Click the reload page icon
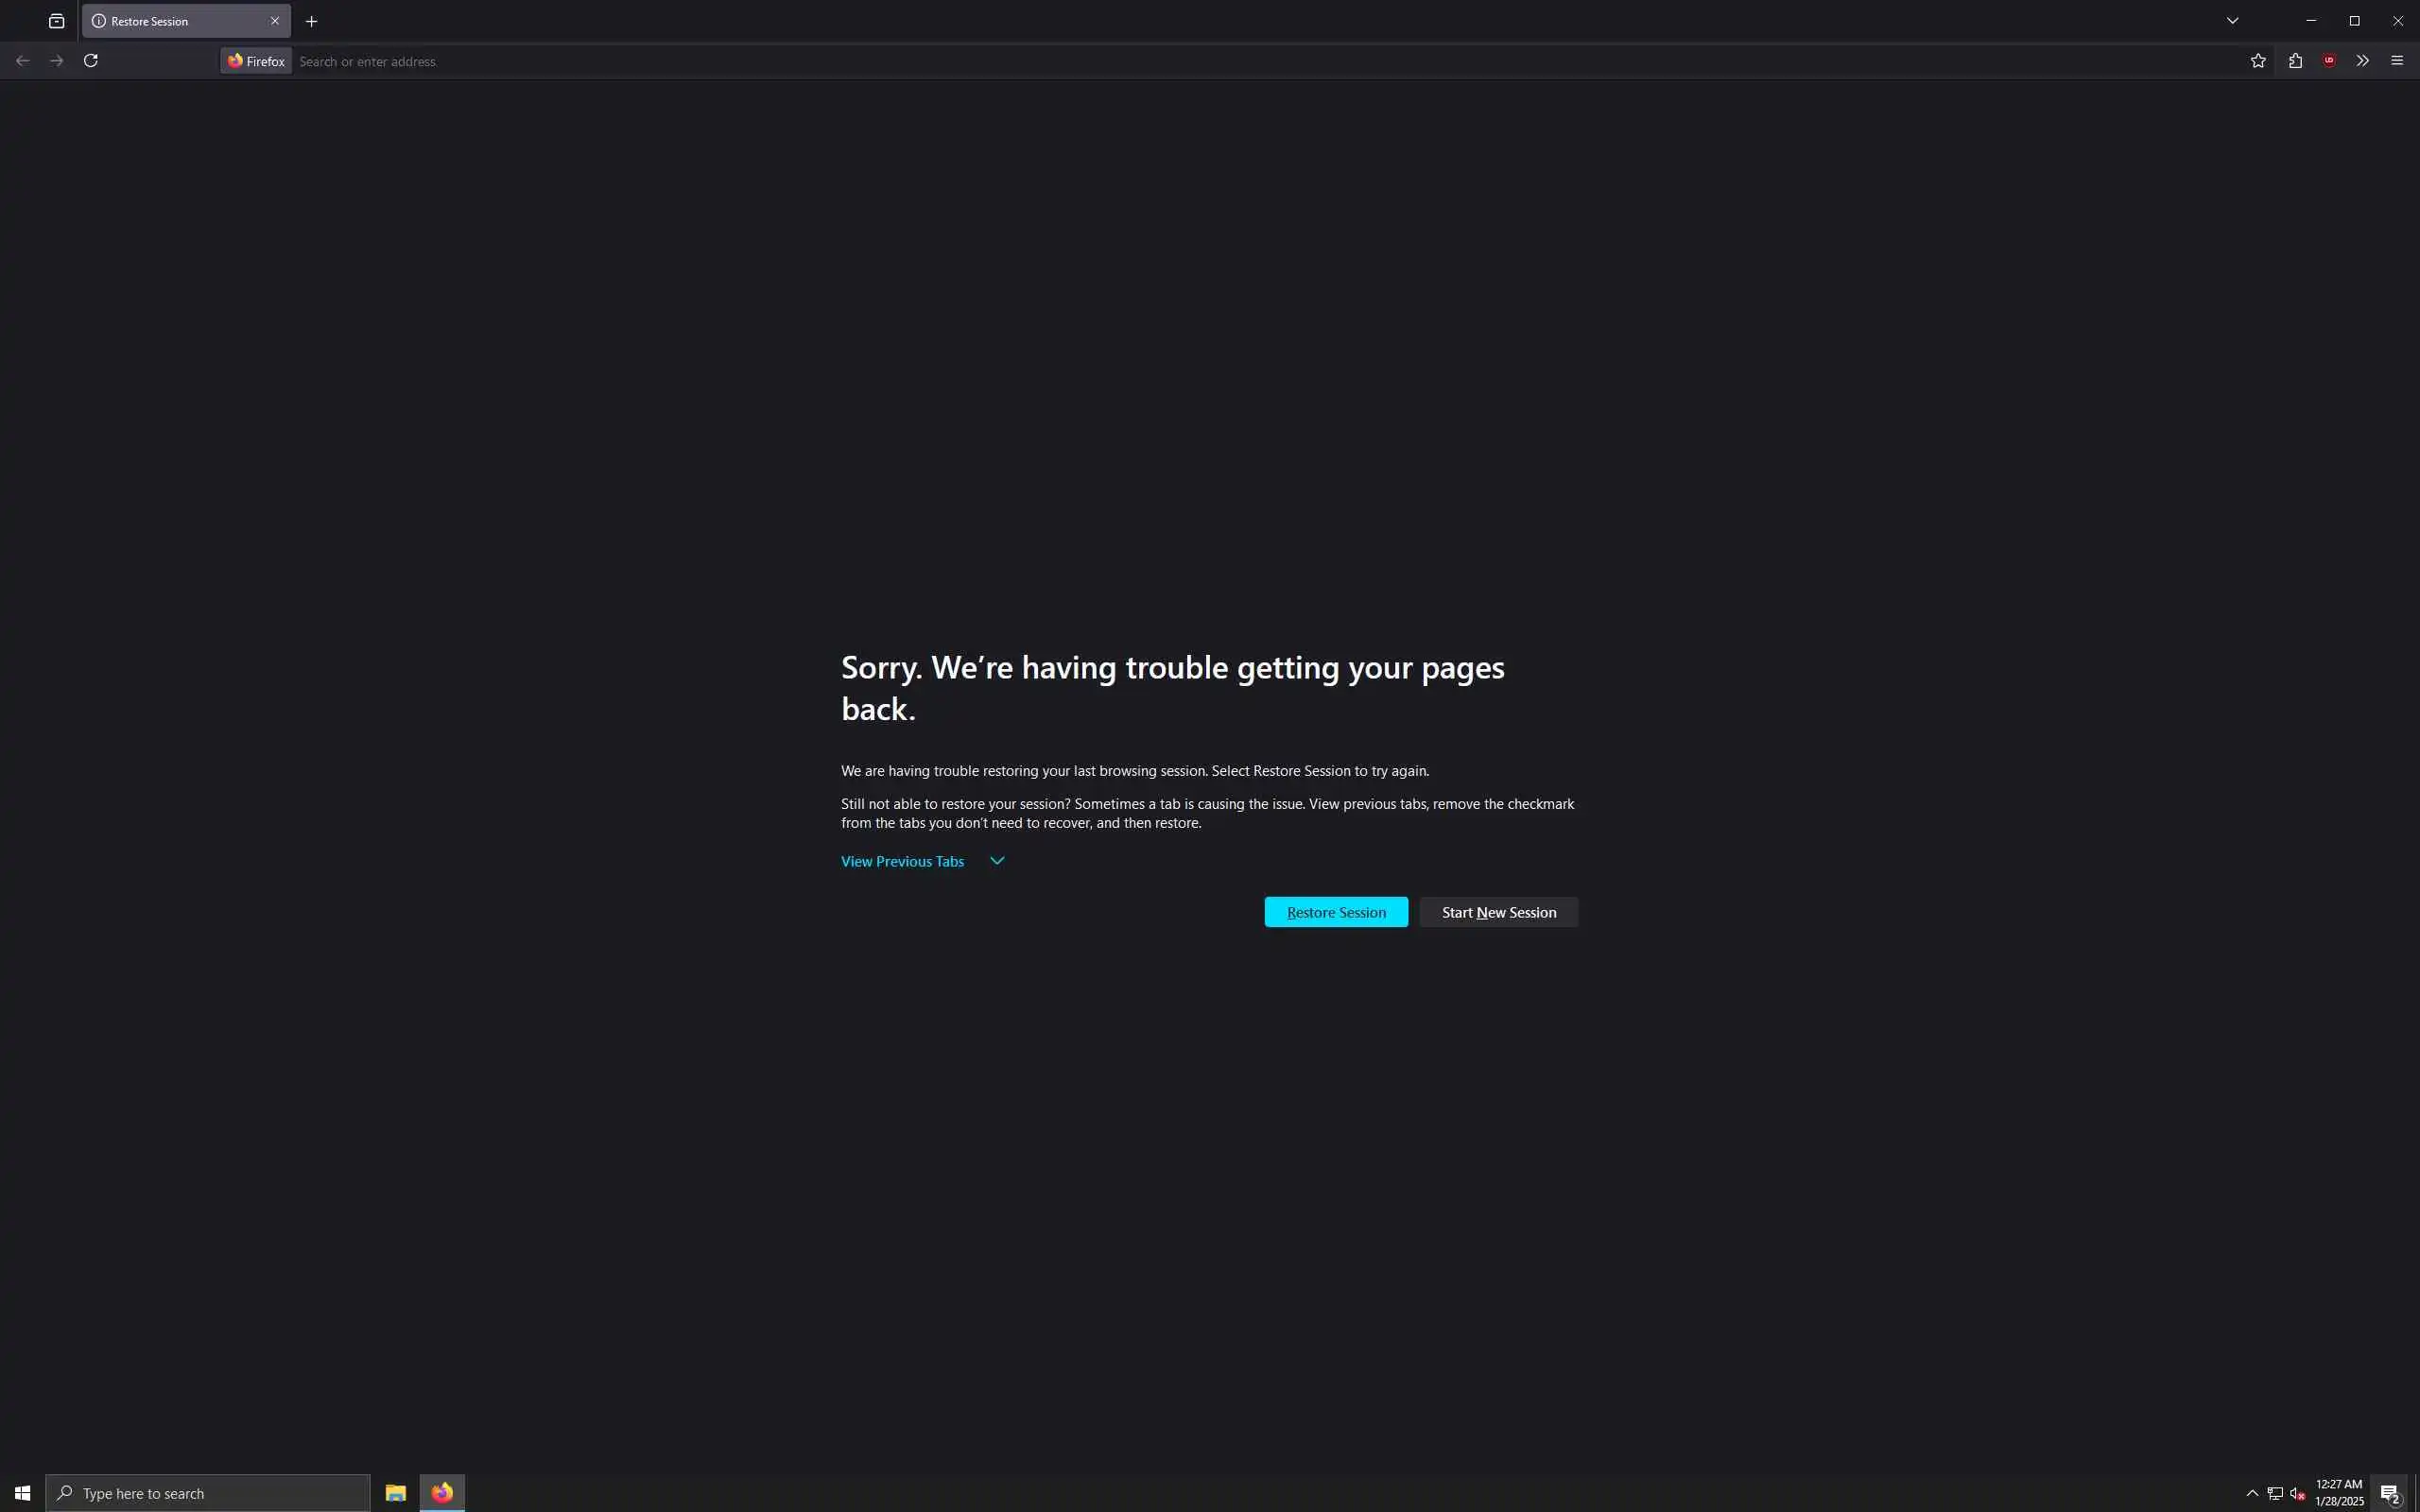 (x=91, y=61)
